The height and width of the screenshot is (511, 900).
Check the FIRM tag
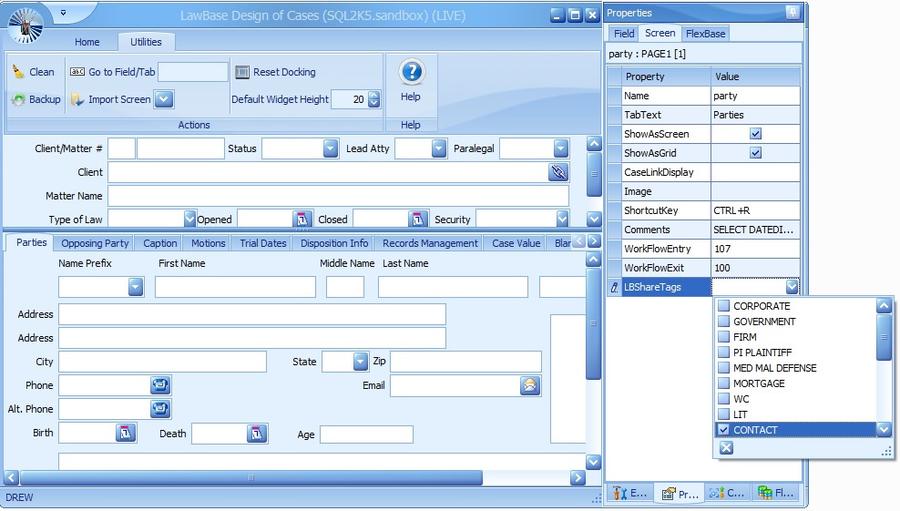[x=724, y=336]
